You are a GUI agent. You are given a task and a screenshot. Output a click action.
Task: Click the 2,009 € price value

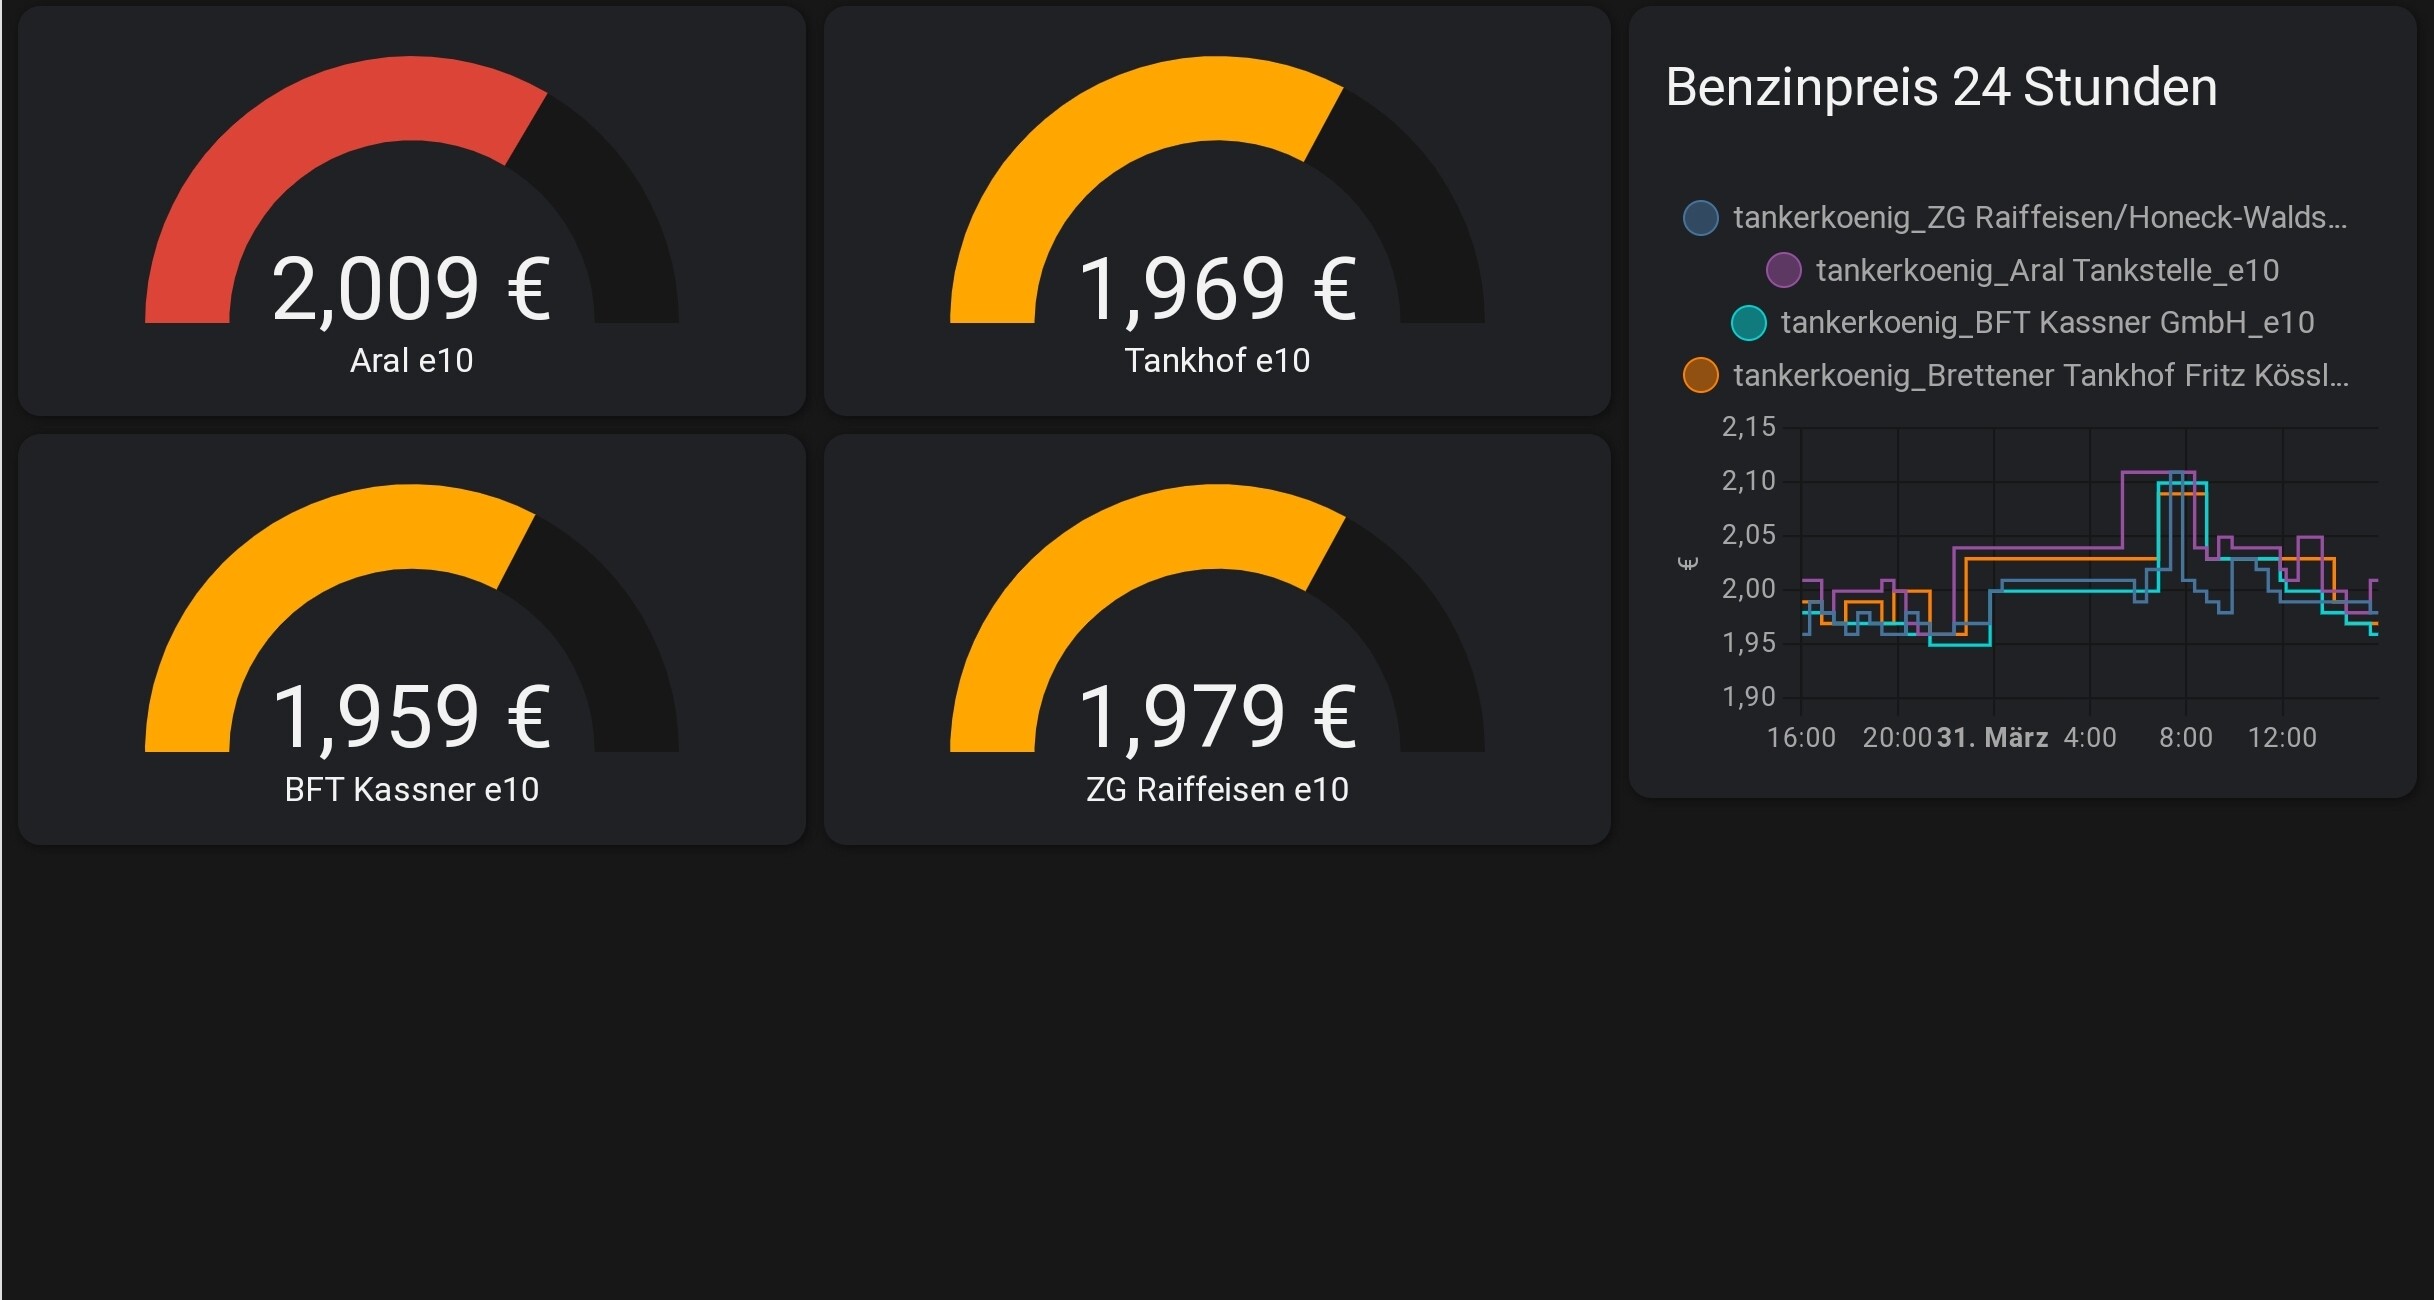[411, 290]
